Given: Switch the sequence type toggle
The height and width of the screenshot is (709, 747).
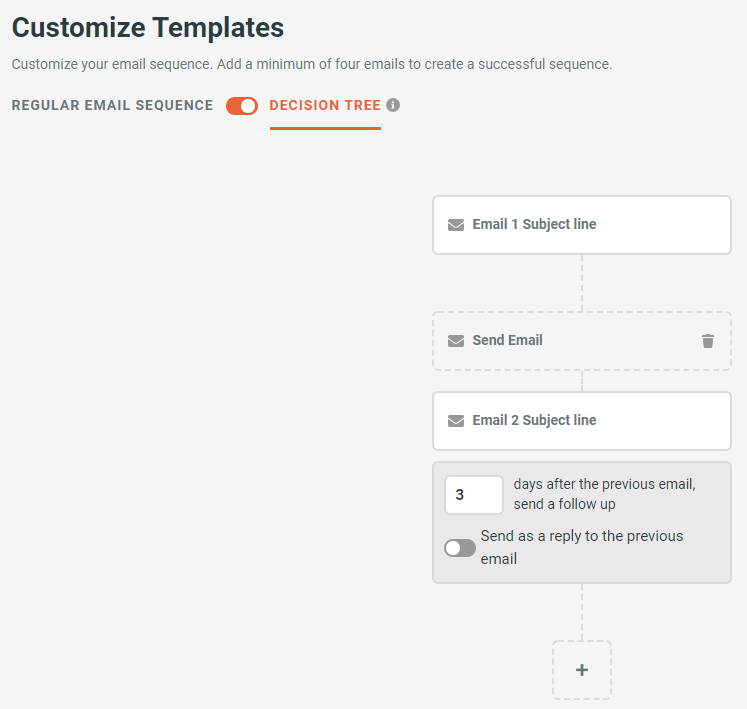Looking at the screenshot, I should tap(242, 106).
